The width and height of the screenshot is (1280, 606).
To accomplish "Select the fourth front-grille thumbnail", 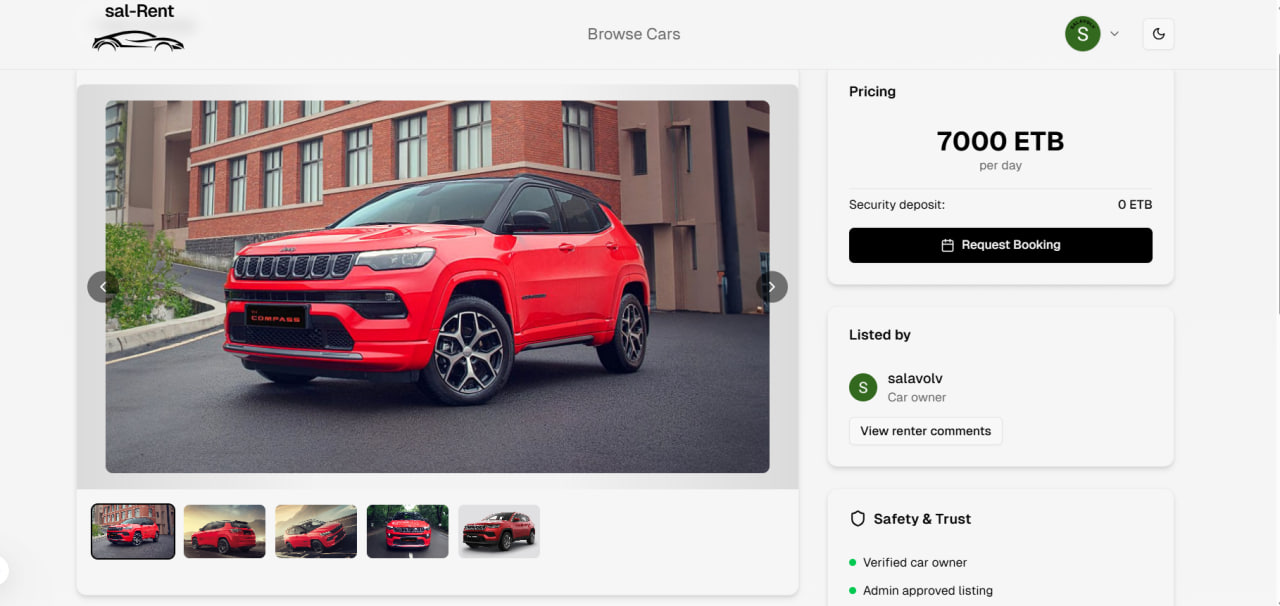I will (x=407, y=531).
